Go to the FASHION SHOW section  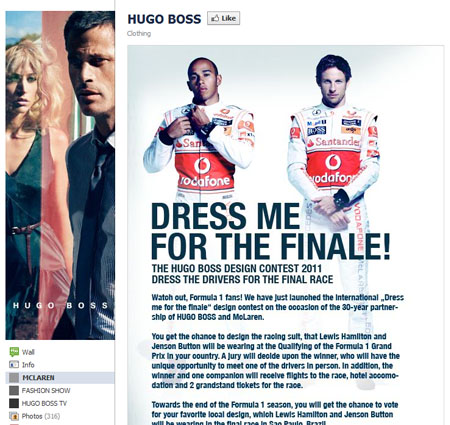tap(46, 390)
